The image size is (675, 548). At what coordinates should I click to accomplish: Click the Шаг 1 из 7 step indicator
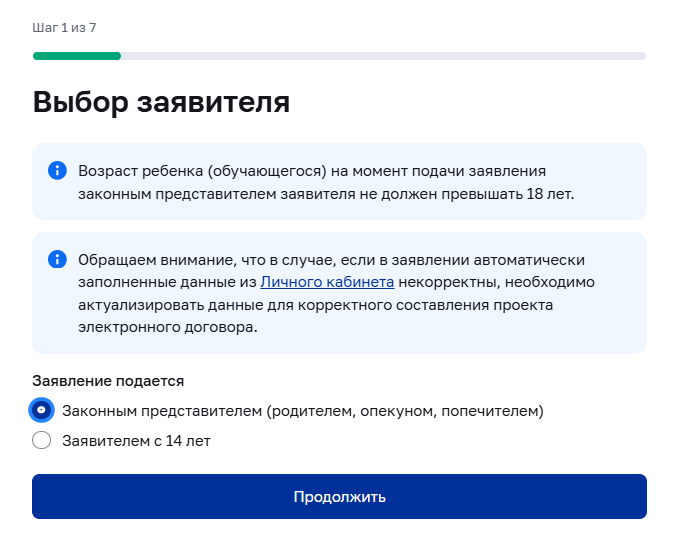(64, 28)
